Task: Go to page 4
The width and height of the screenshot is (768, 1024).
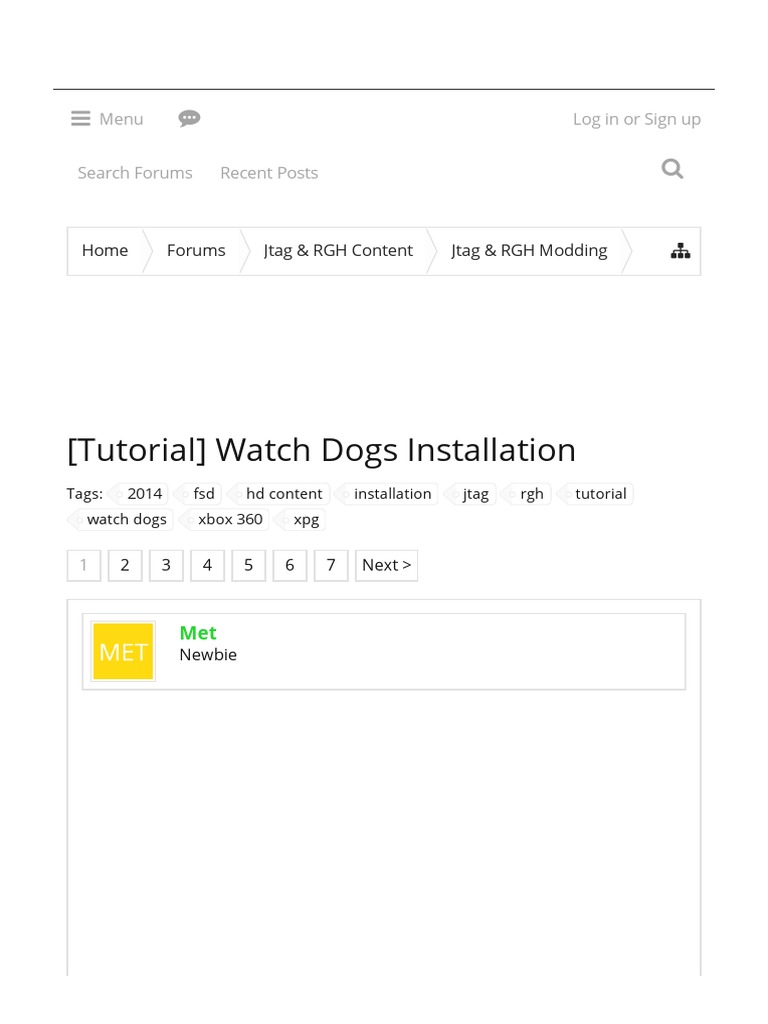Action: [207, 566]
